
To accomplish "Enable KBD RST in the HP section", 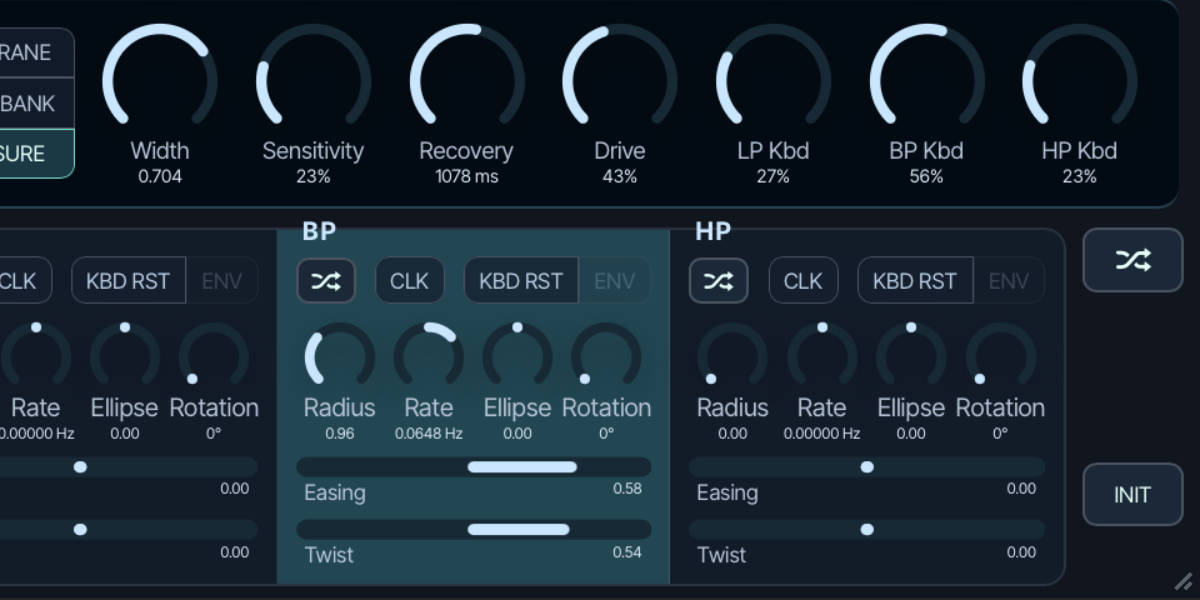I will 915,281.
